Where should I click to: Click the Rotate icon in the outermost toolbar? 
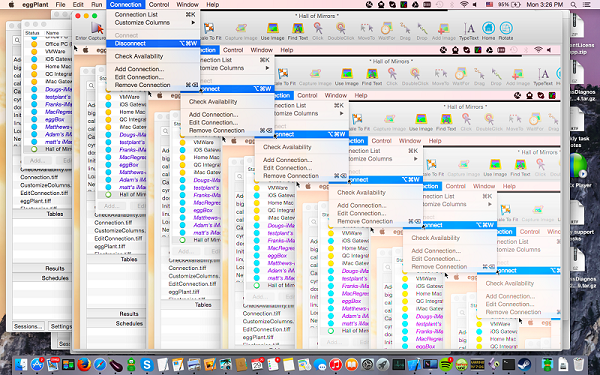coord(506,31)
